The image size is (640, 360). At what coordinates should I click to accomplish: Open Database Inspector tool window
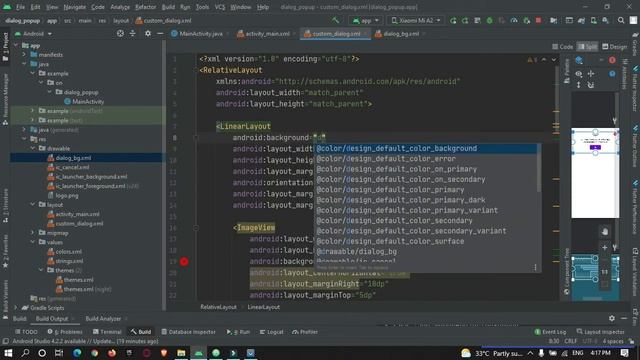(188, 332)
